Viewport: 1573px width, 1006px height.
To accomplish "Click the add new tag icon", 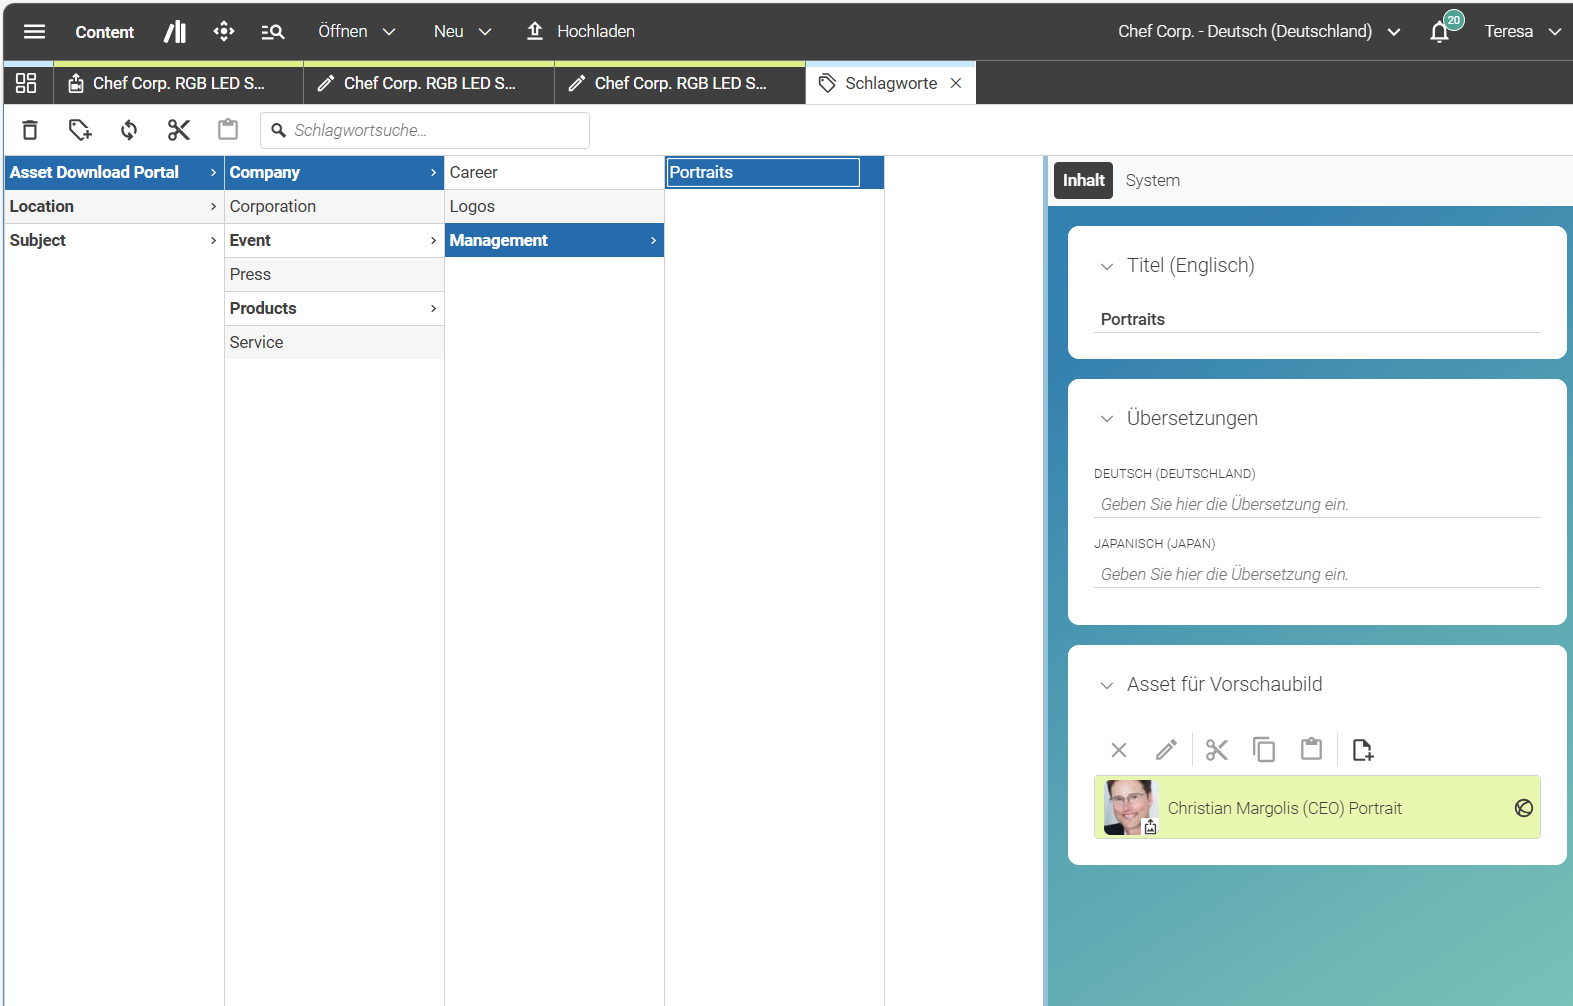I will (x=80, y=130).
